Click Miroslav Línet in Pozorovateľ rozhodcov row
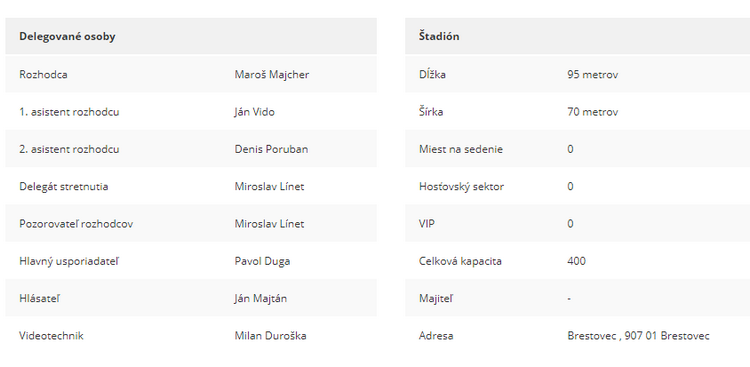The image size is (750, 367). click(x=269, y=224)
